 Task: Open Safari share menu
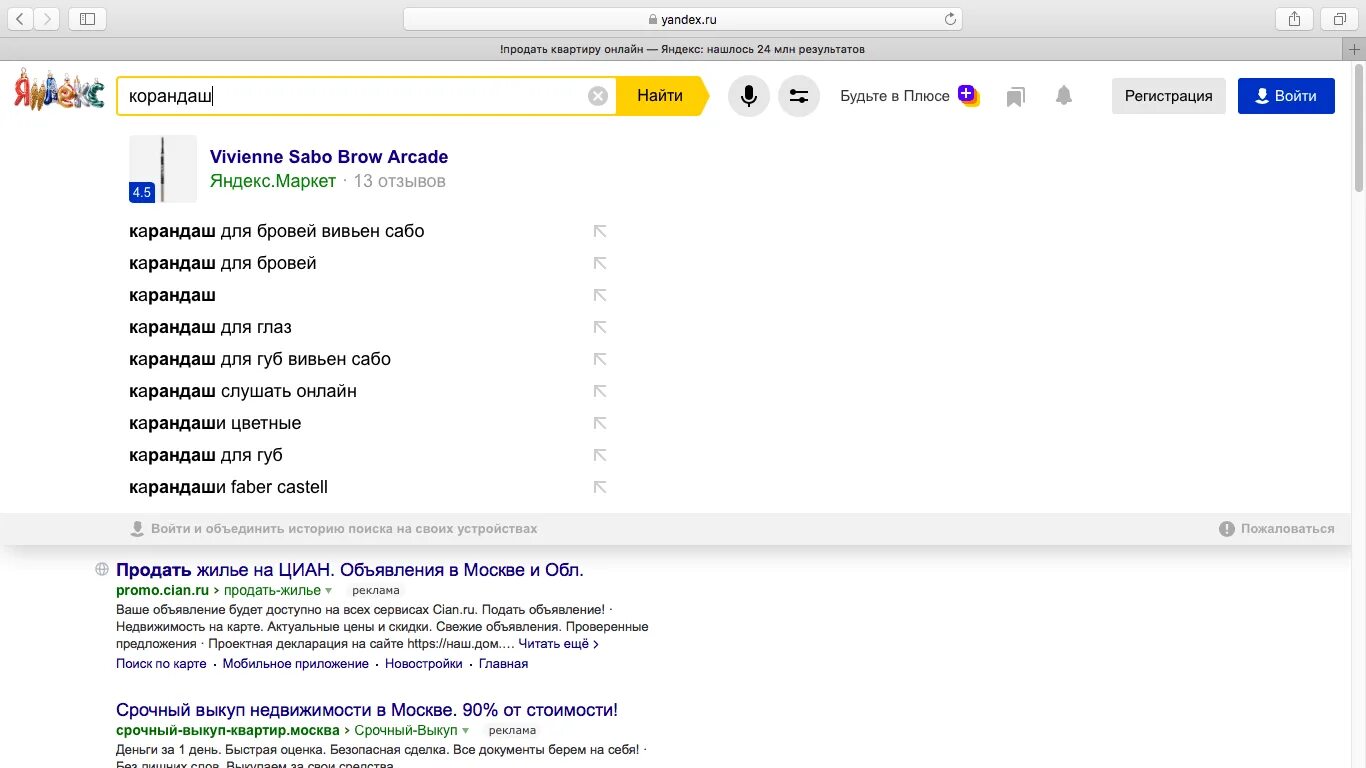(1294, 19)
